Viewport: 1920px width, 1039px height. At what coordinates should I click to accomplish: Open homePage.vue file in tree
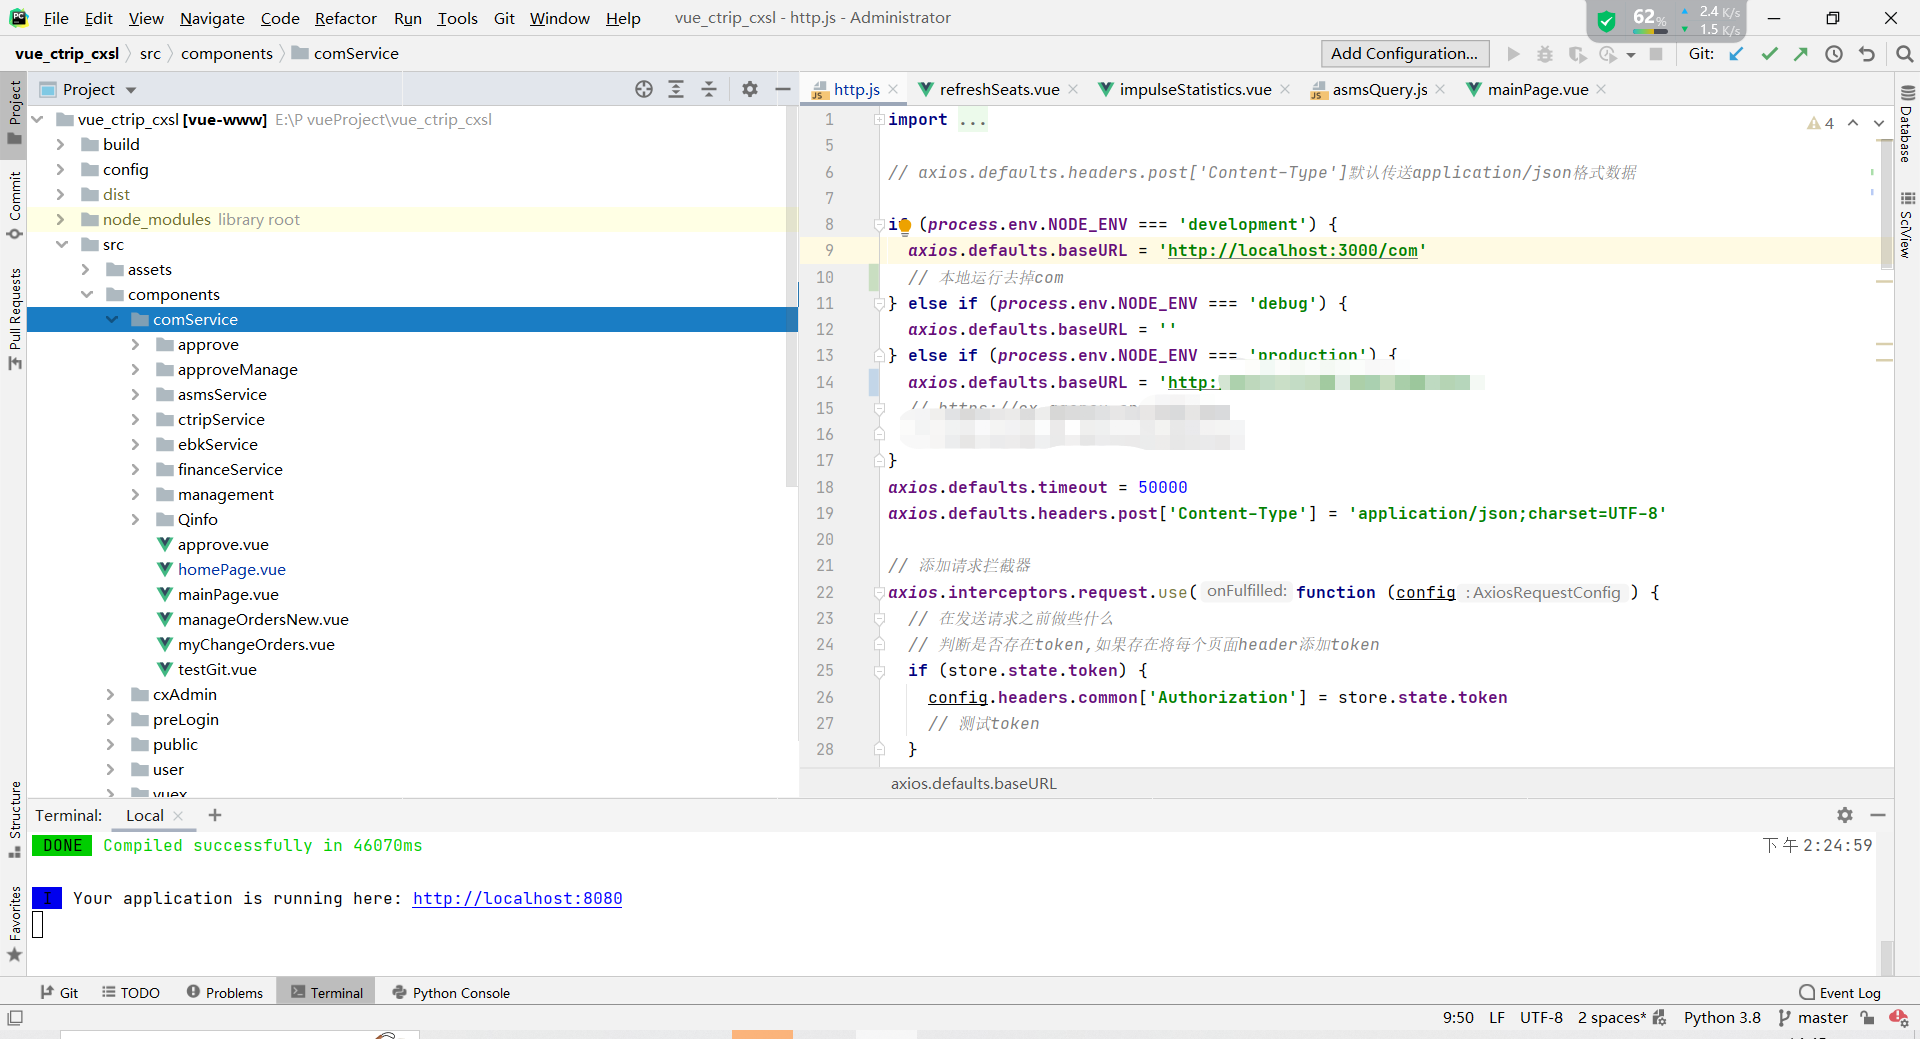(232, 570)
